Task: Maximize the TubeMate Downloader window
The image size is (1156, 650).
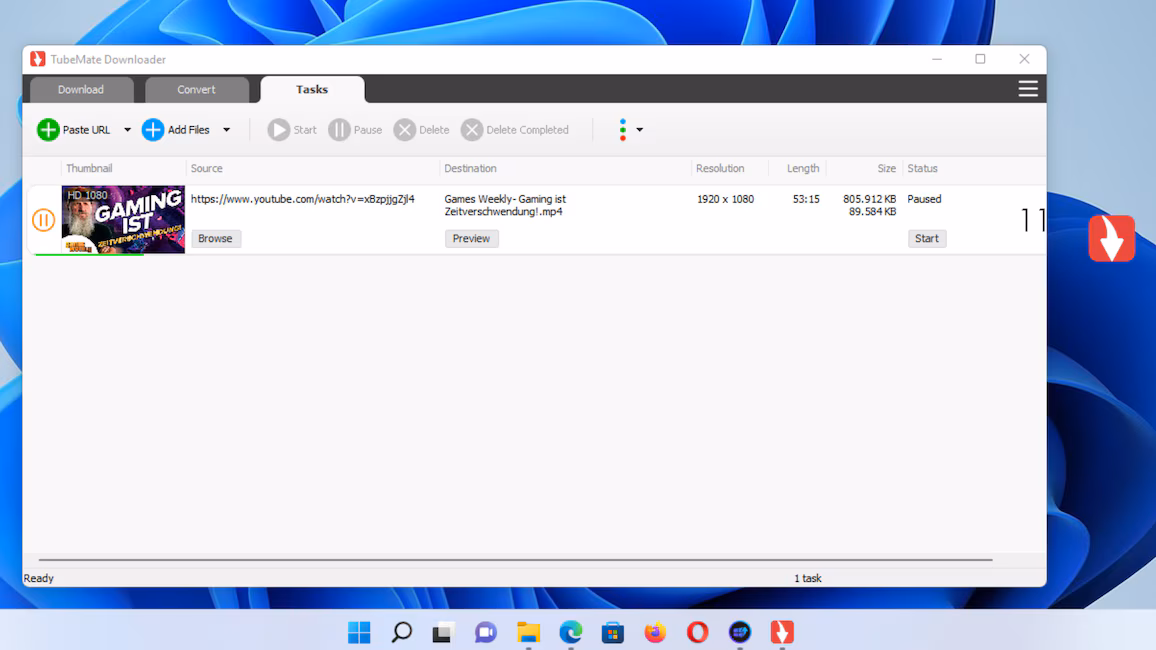Action: pos(981,59)
